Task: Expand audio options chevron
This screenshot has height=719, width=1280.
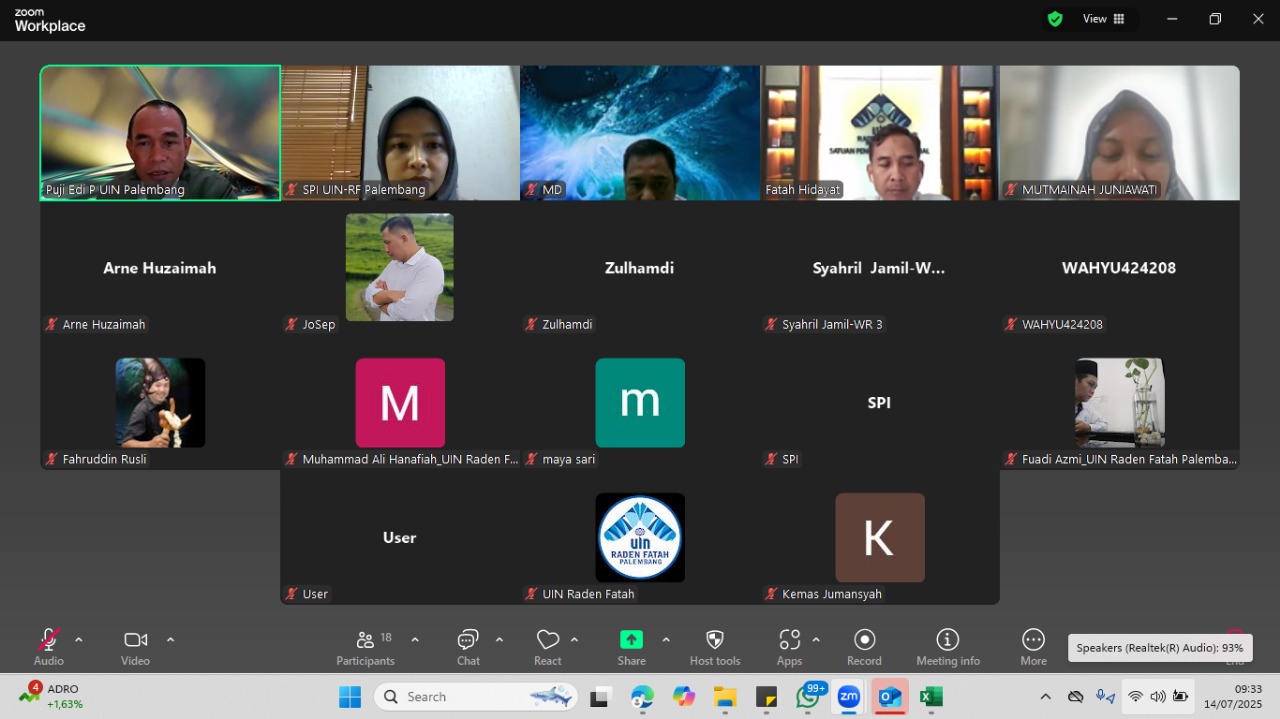Action: point(79,640)
